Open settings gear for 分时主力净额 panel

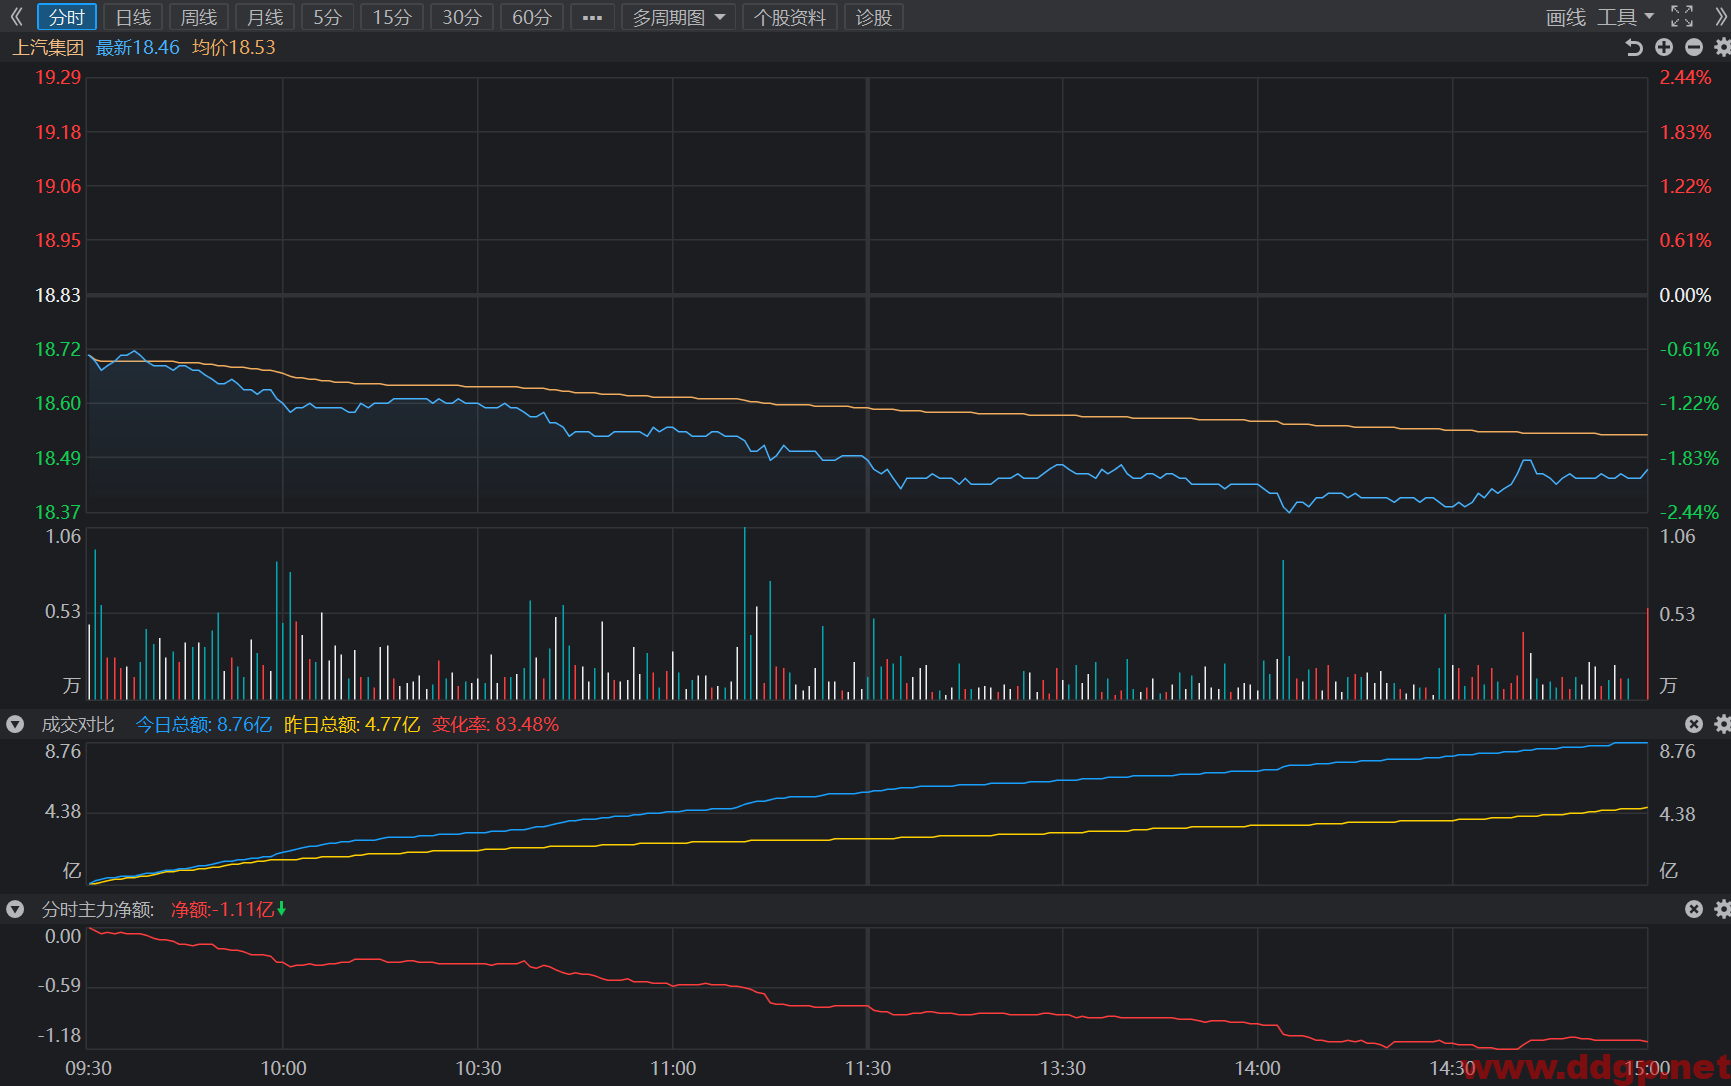coord(1722,909)
